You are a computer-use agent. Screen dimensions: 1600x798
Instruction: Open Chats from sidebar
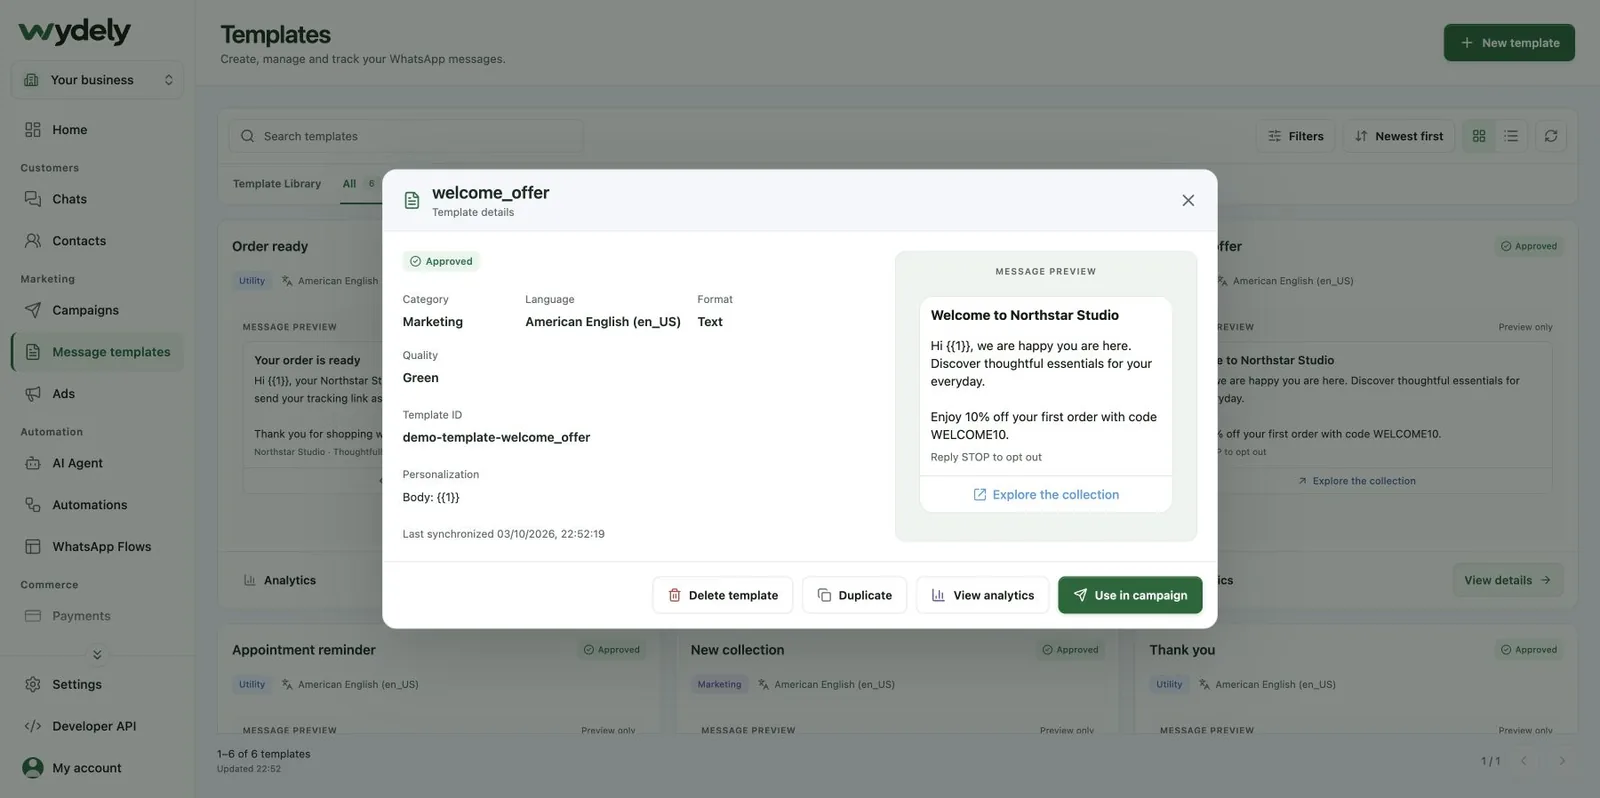[97, 199]
